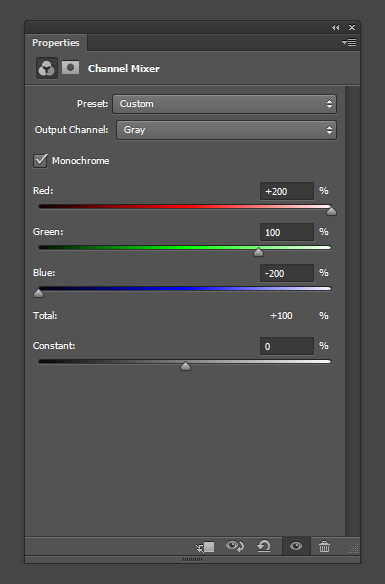Open the Output Channel dropdown showing Gray
The width and height of the screenshot is (385, 584).
[x=226, y=130]
